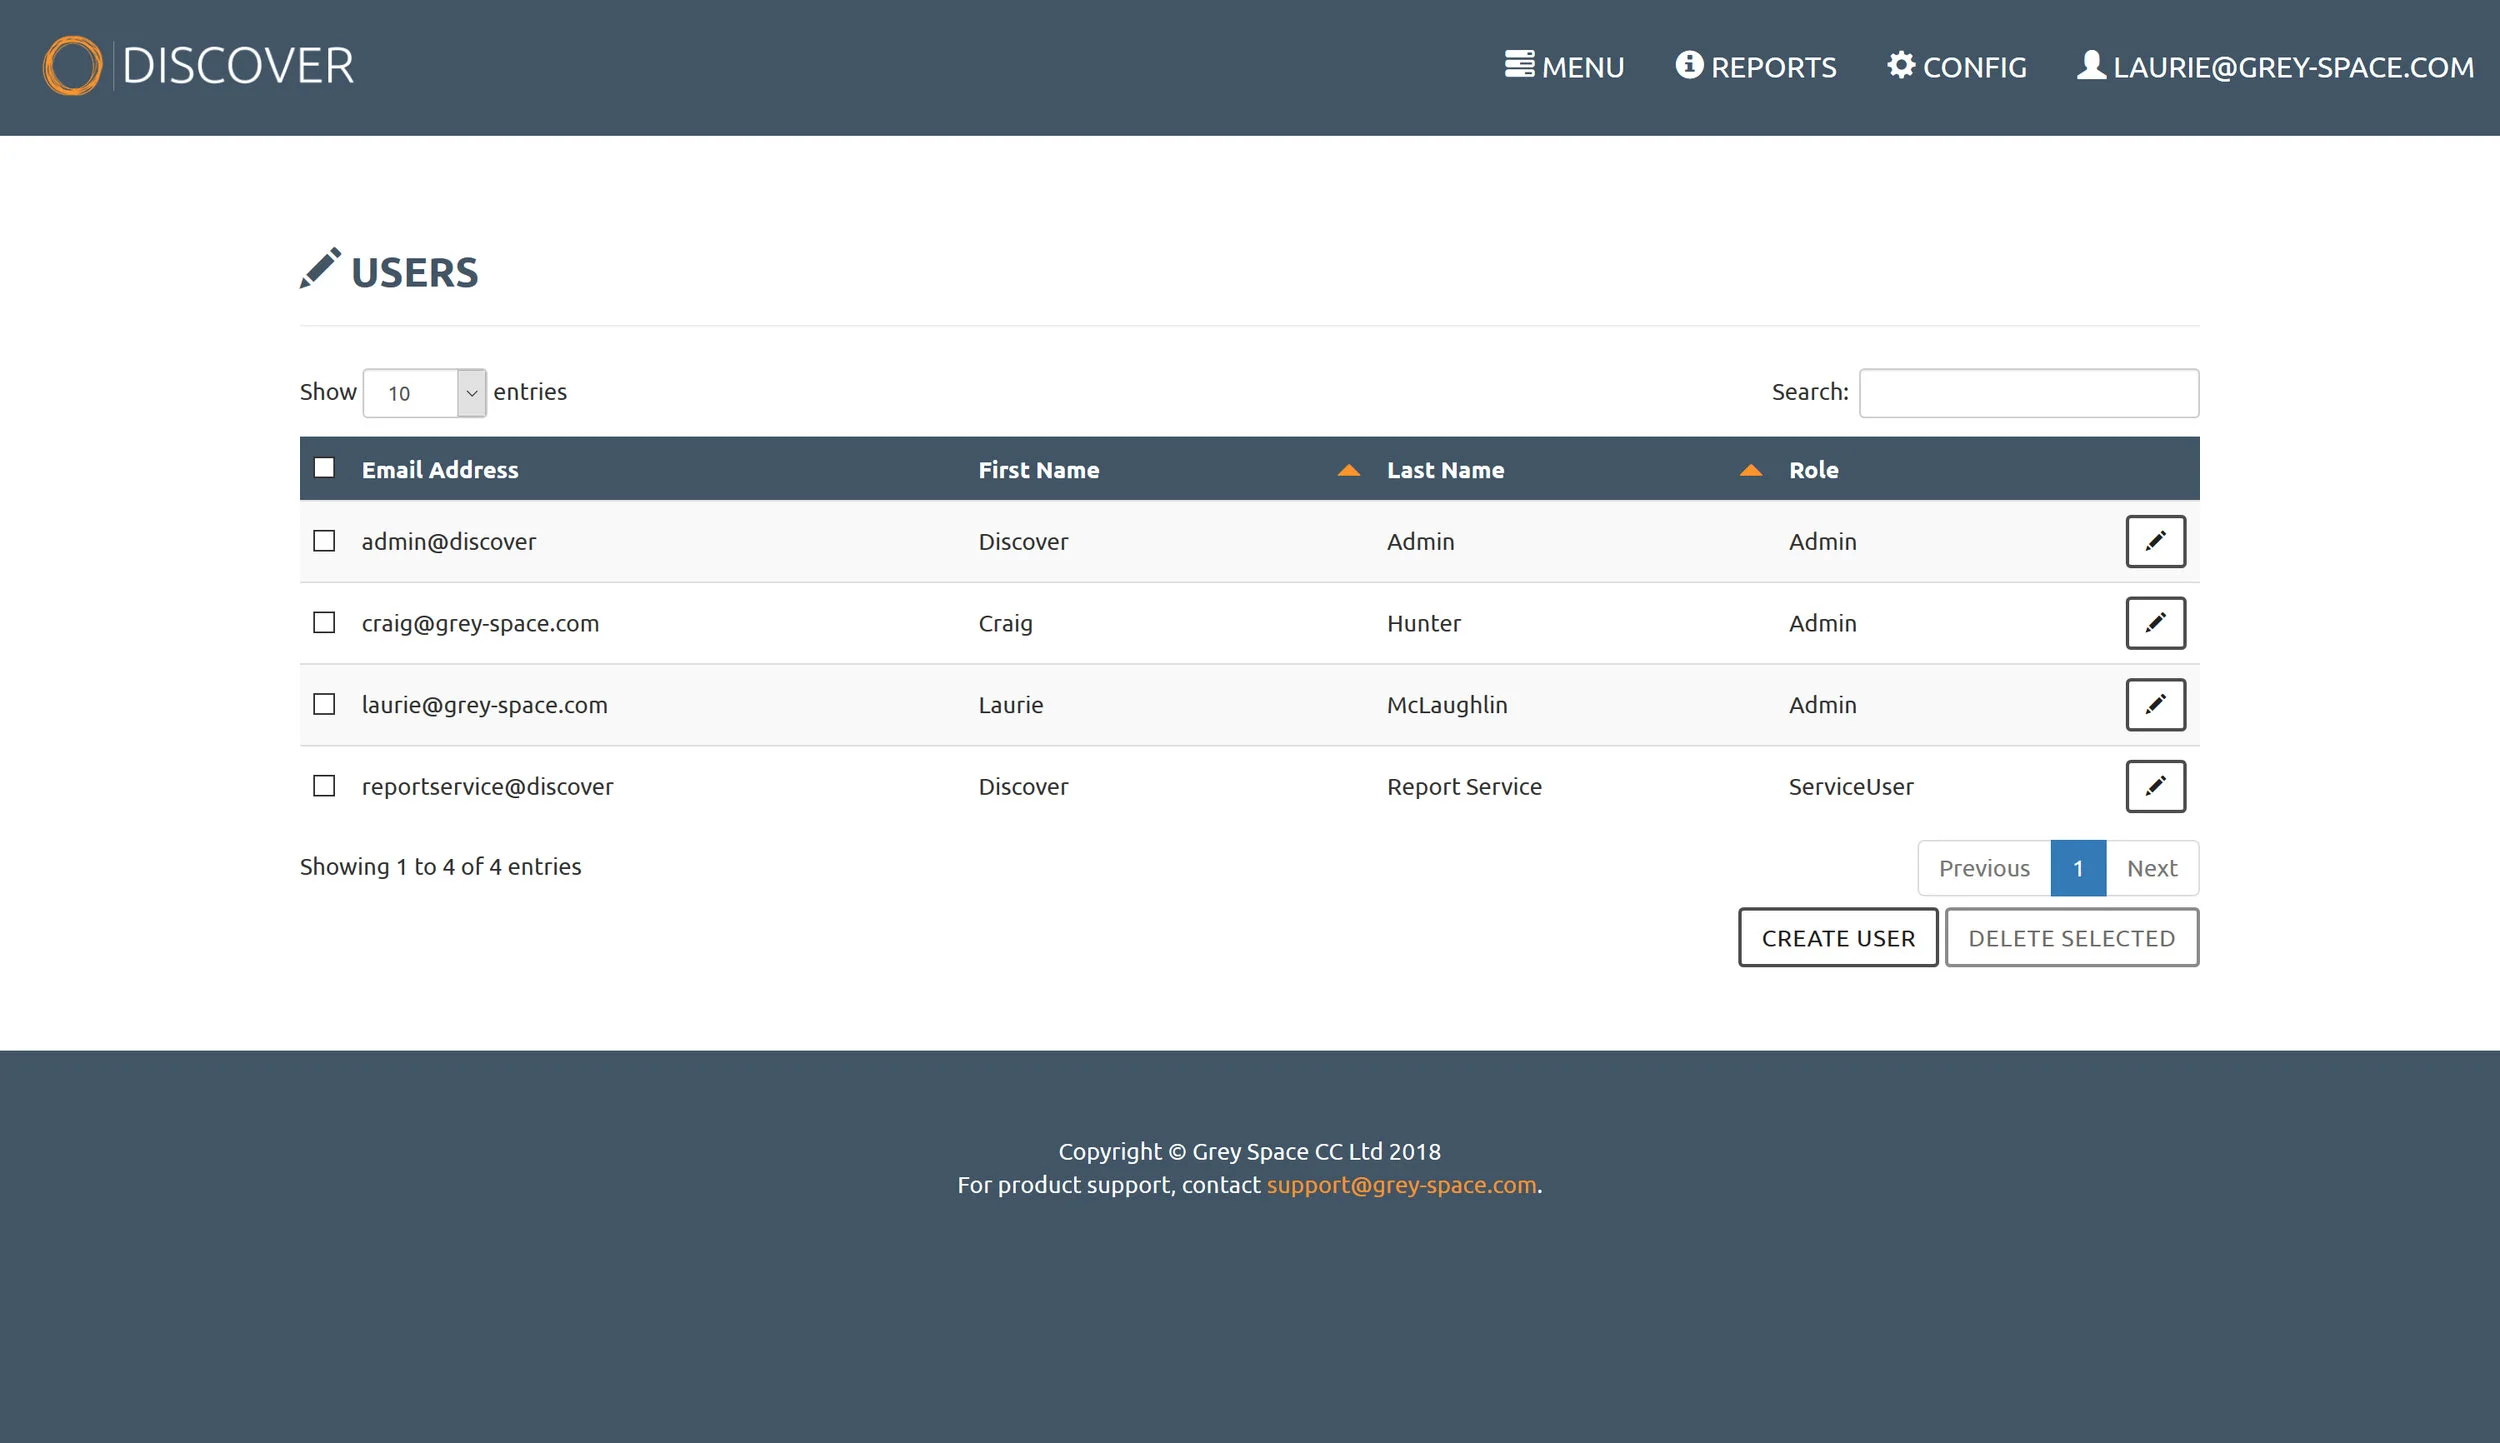Select the laurie@grey-space.com row checkbox

(x=324, y=705)
